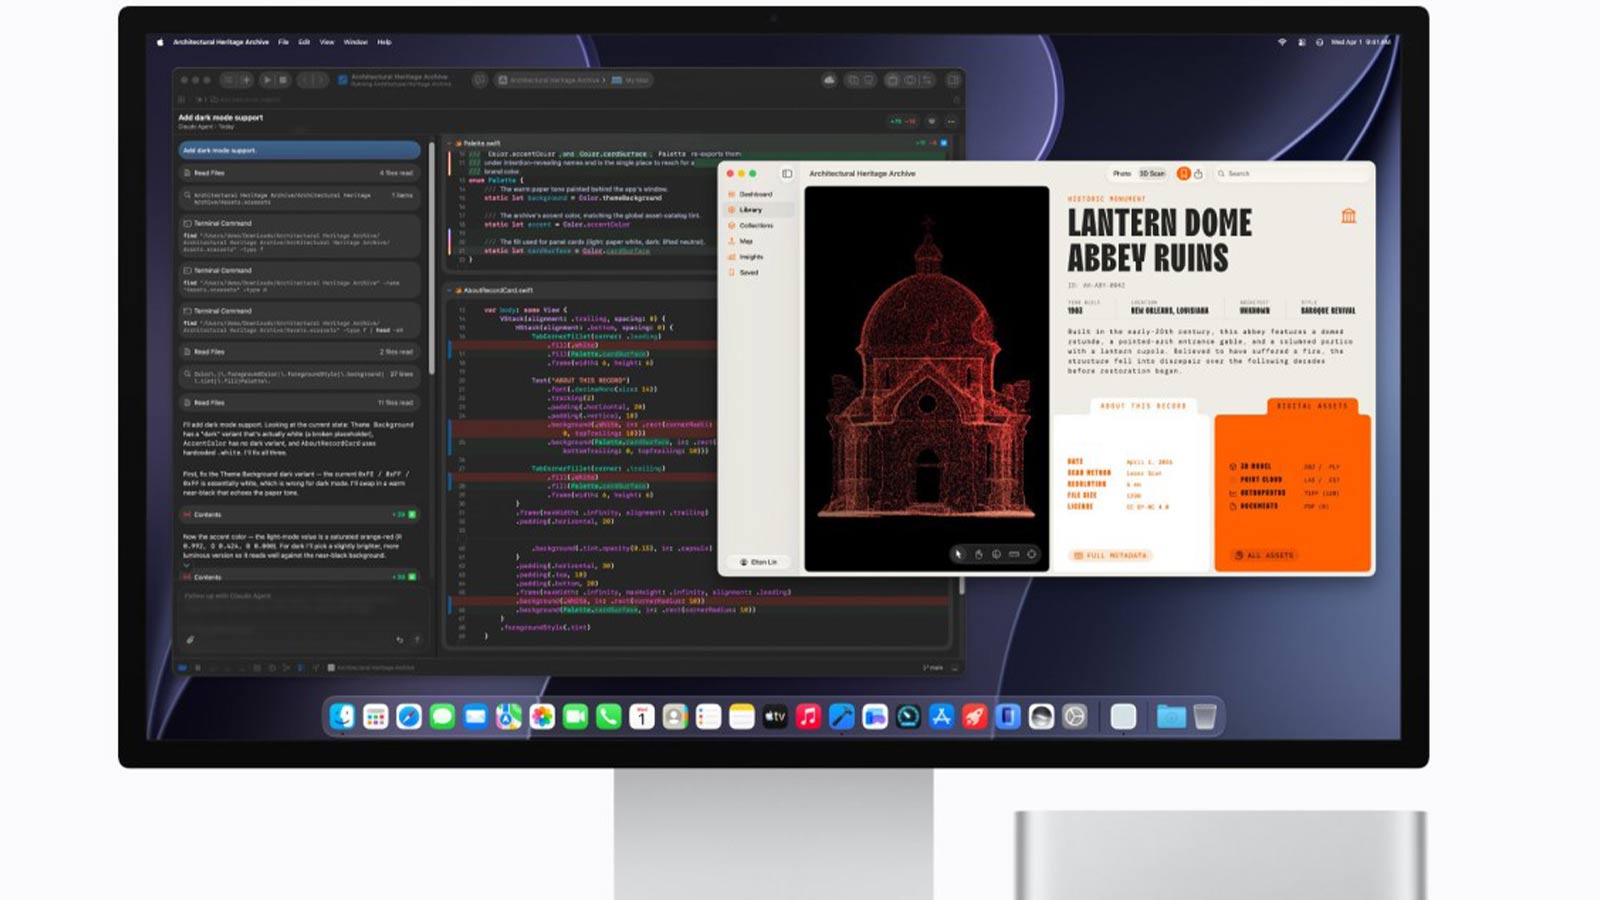Viewport: 1600px width, 900px height.
Task: Click the All Assets button
Action: (x=1264, y=555)
